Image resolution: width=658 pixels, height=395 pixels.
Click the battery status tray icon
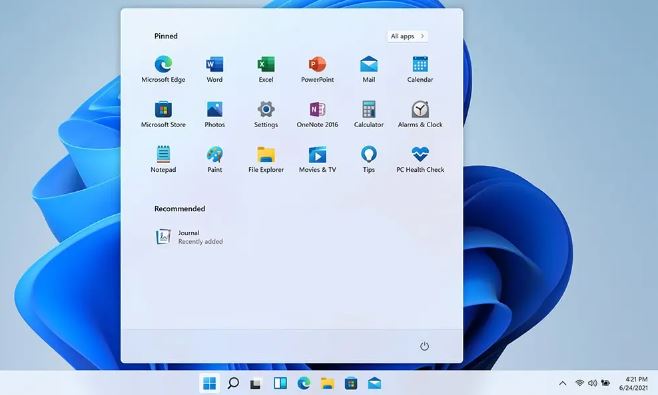point(605,383)
